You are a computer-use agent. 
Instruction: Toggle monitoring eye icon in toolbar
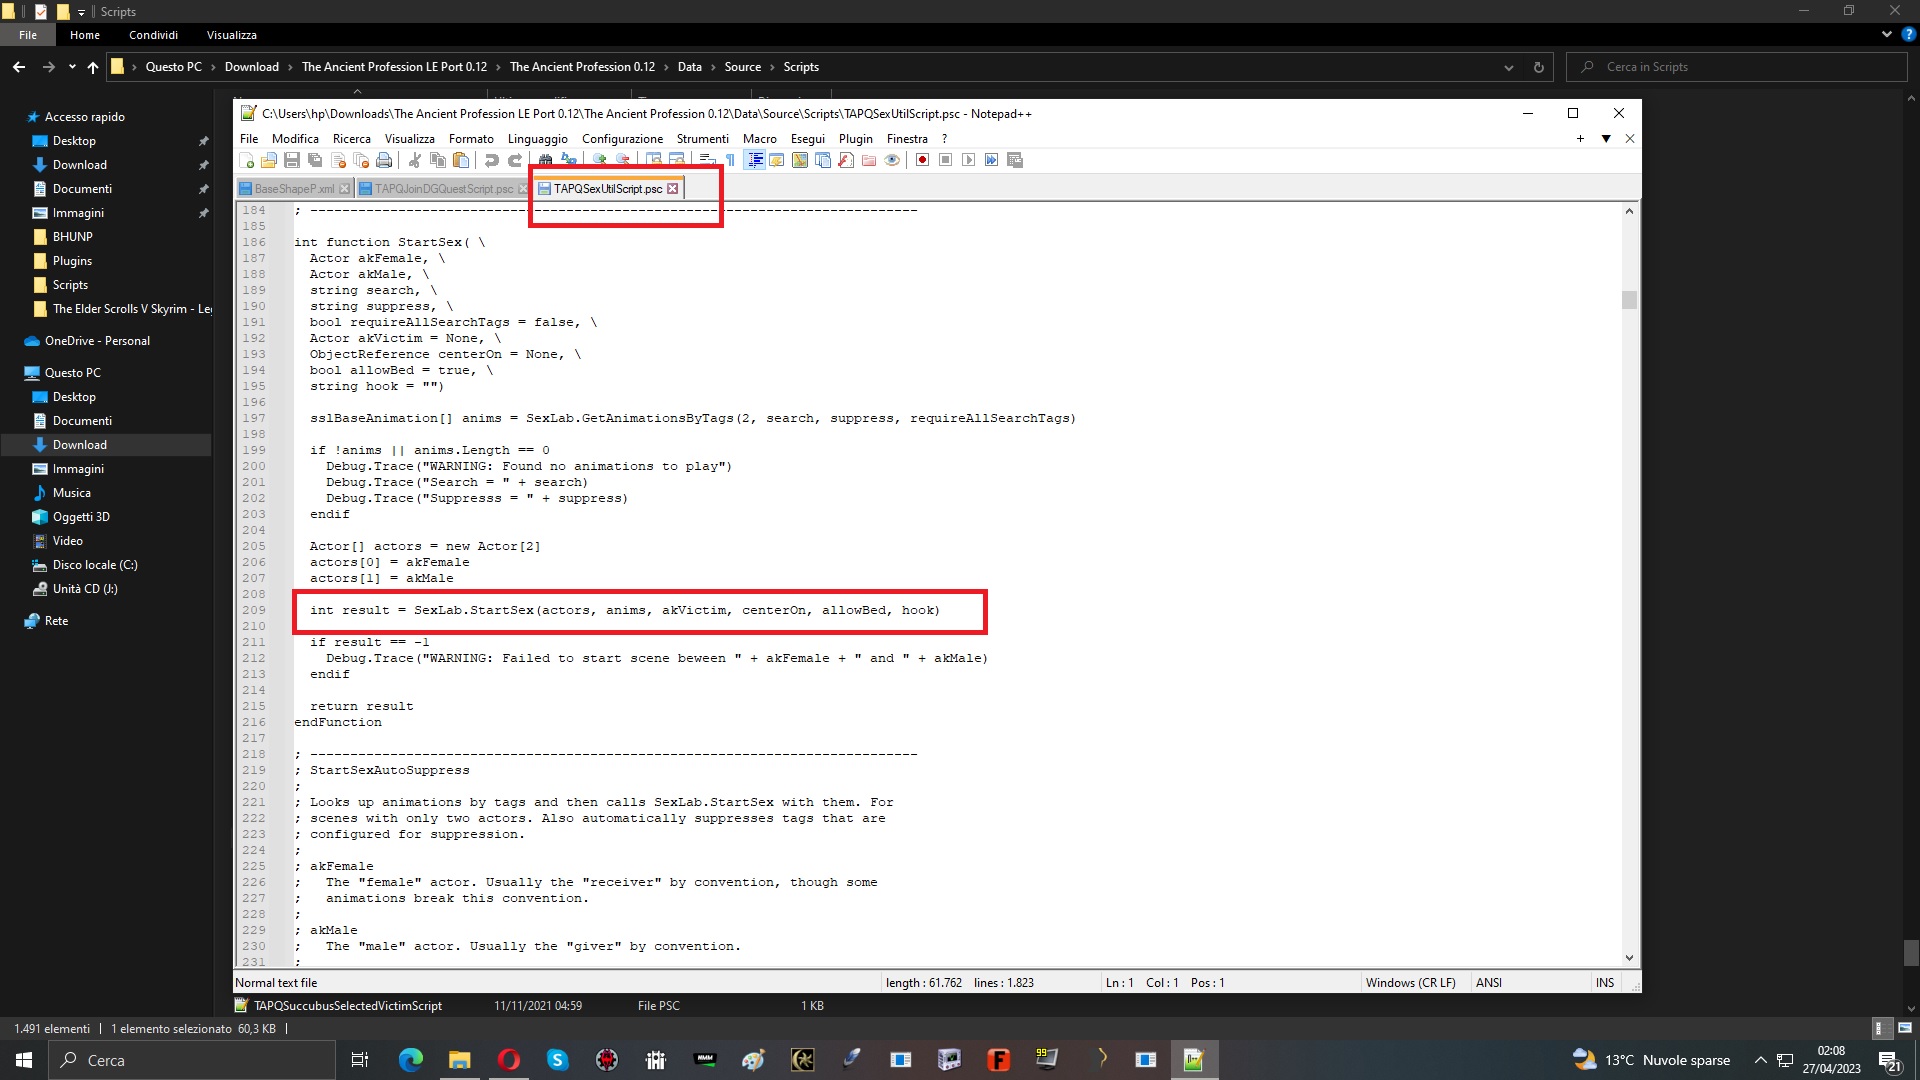[892, 160]
